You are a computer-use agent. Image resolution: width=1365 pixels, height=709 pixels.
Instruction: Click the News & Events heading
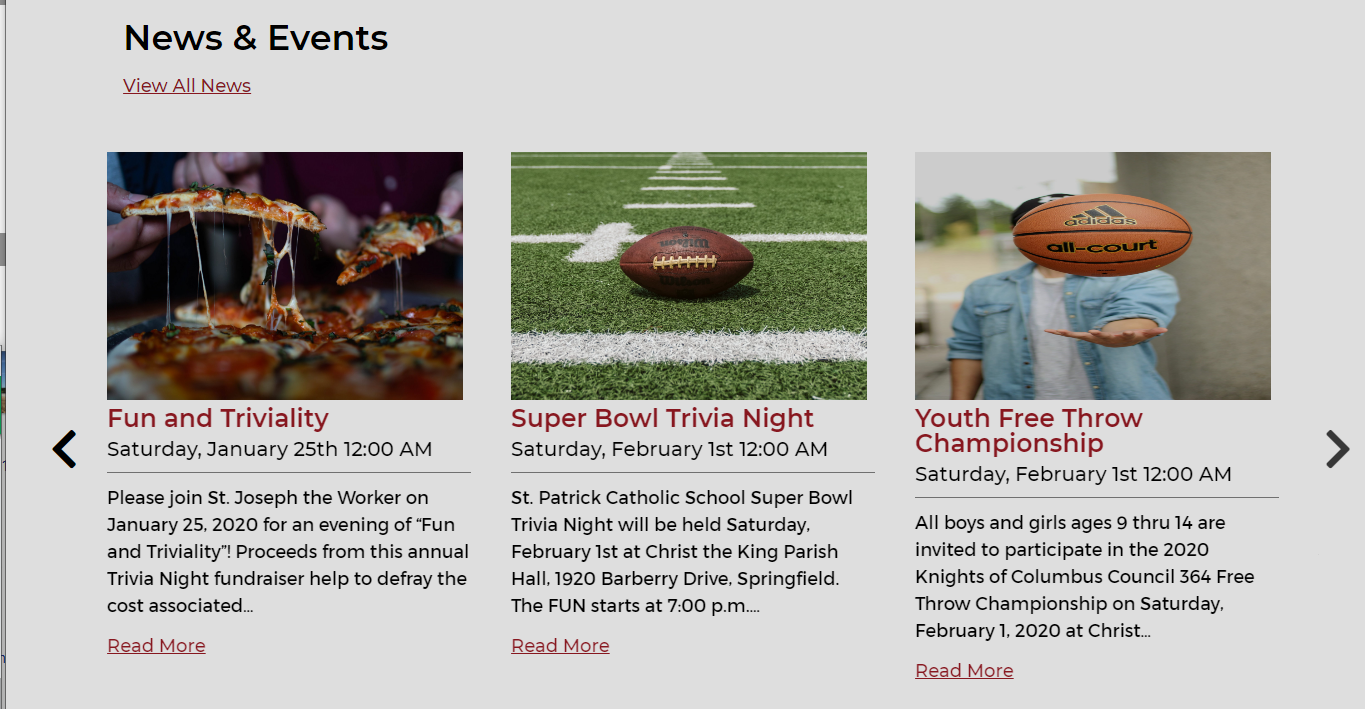pos(256,38)
